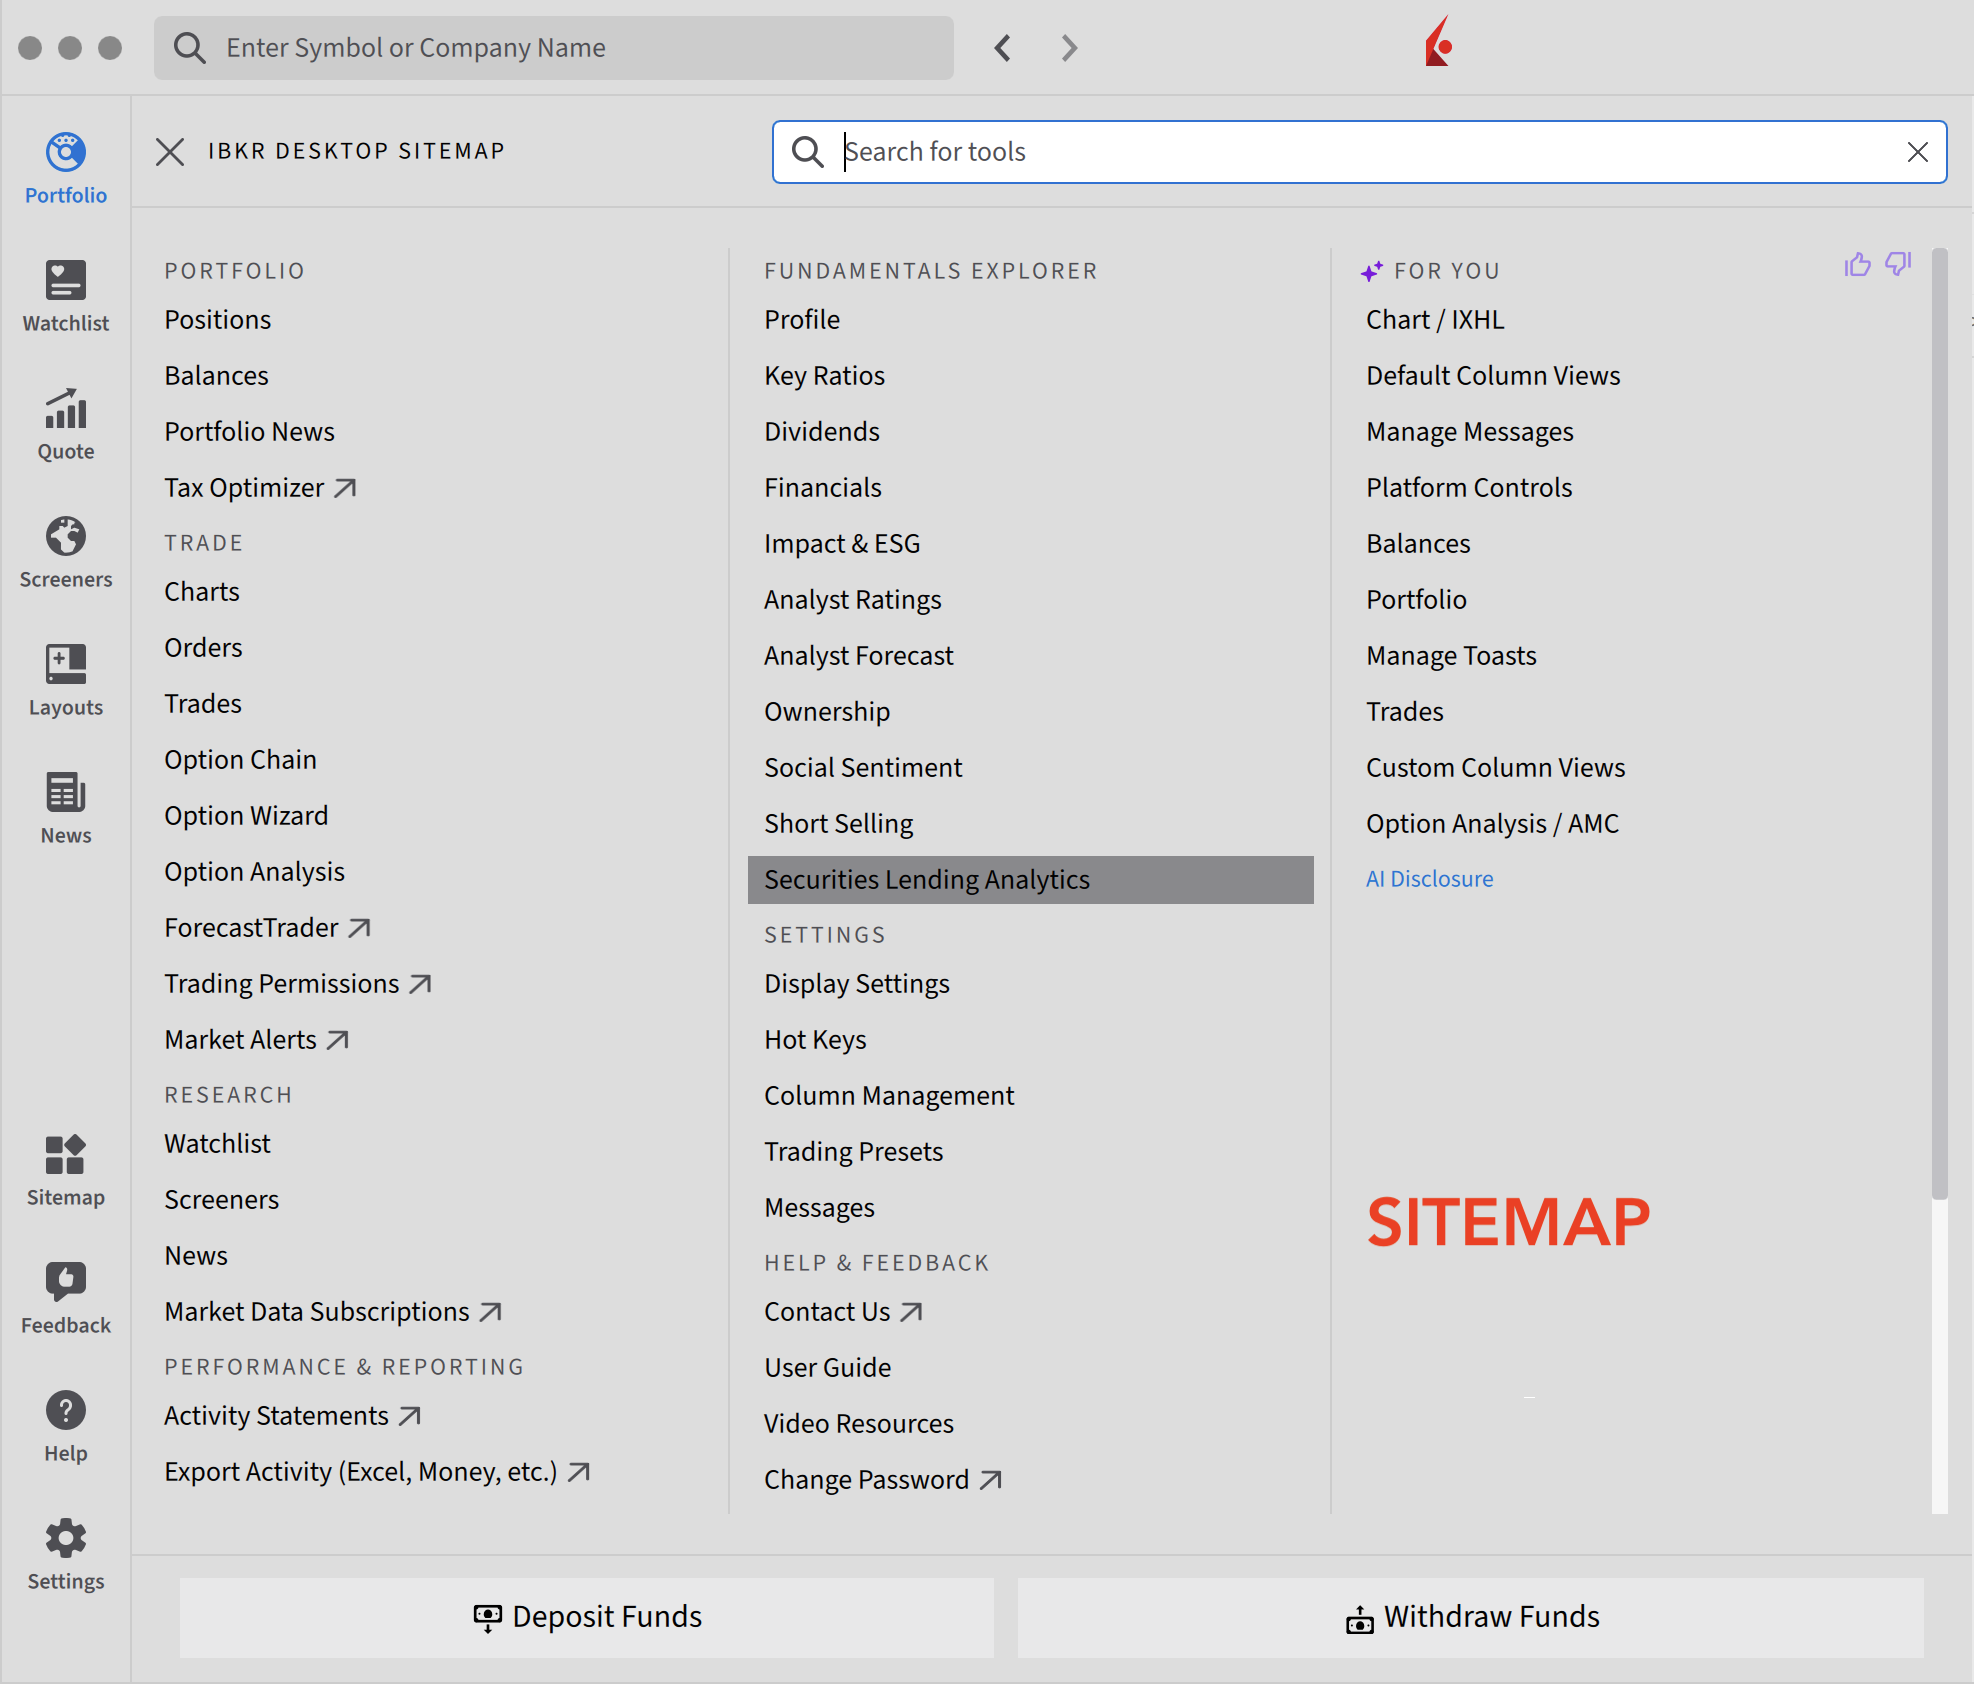Open Portfolio News
The width and height of the screenshot is (1974, 1684).
click(x=250, y=432)
